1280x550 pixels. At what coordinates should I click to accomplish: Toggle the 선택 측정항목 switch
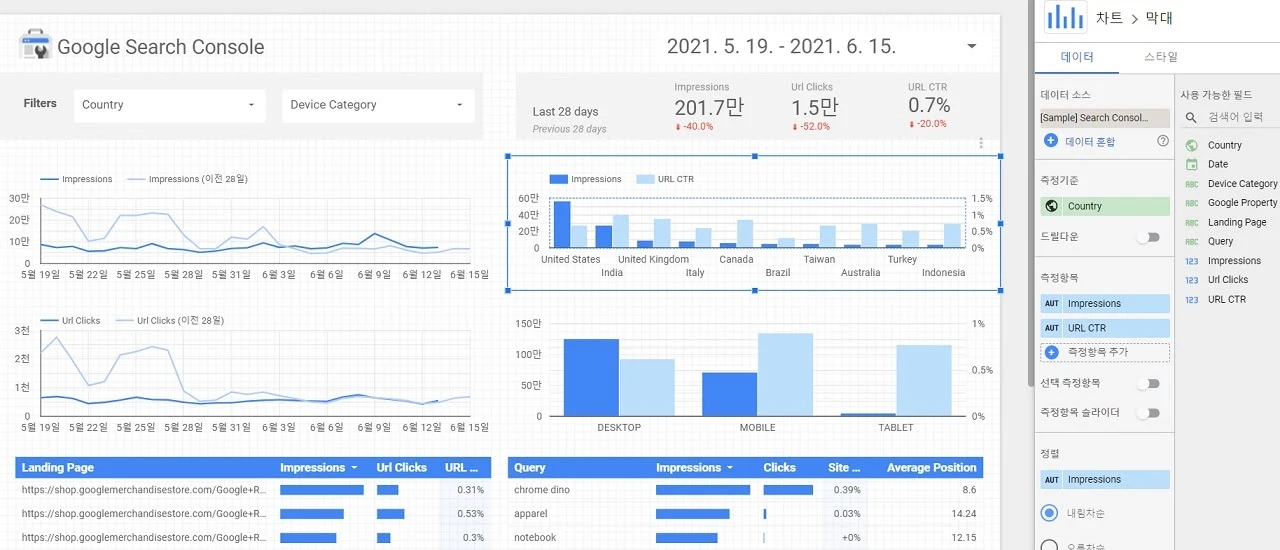(x=1150, y=383)
